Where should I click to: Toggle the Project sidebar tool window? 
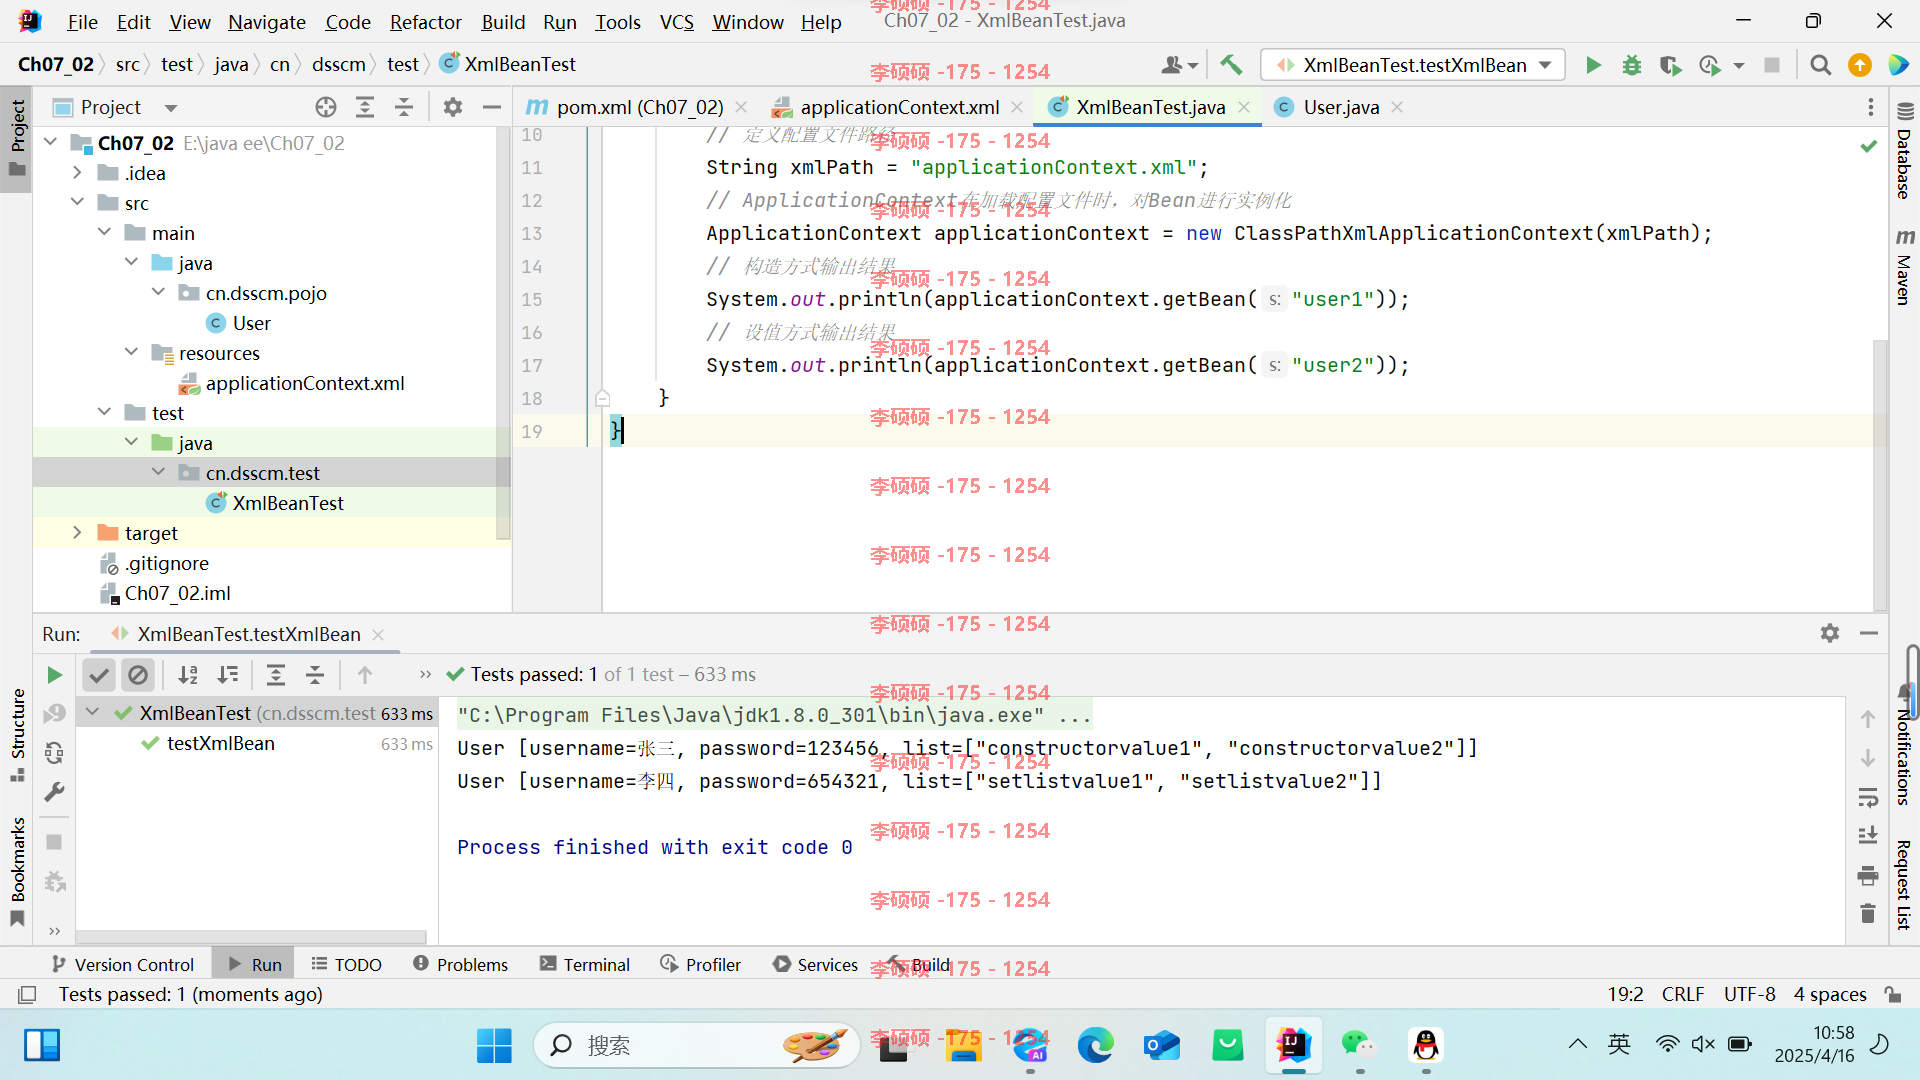[x=17, y=137]
